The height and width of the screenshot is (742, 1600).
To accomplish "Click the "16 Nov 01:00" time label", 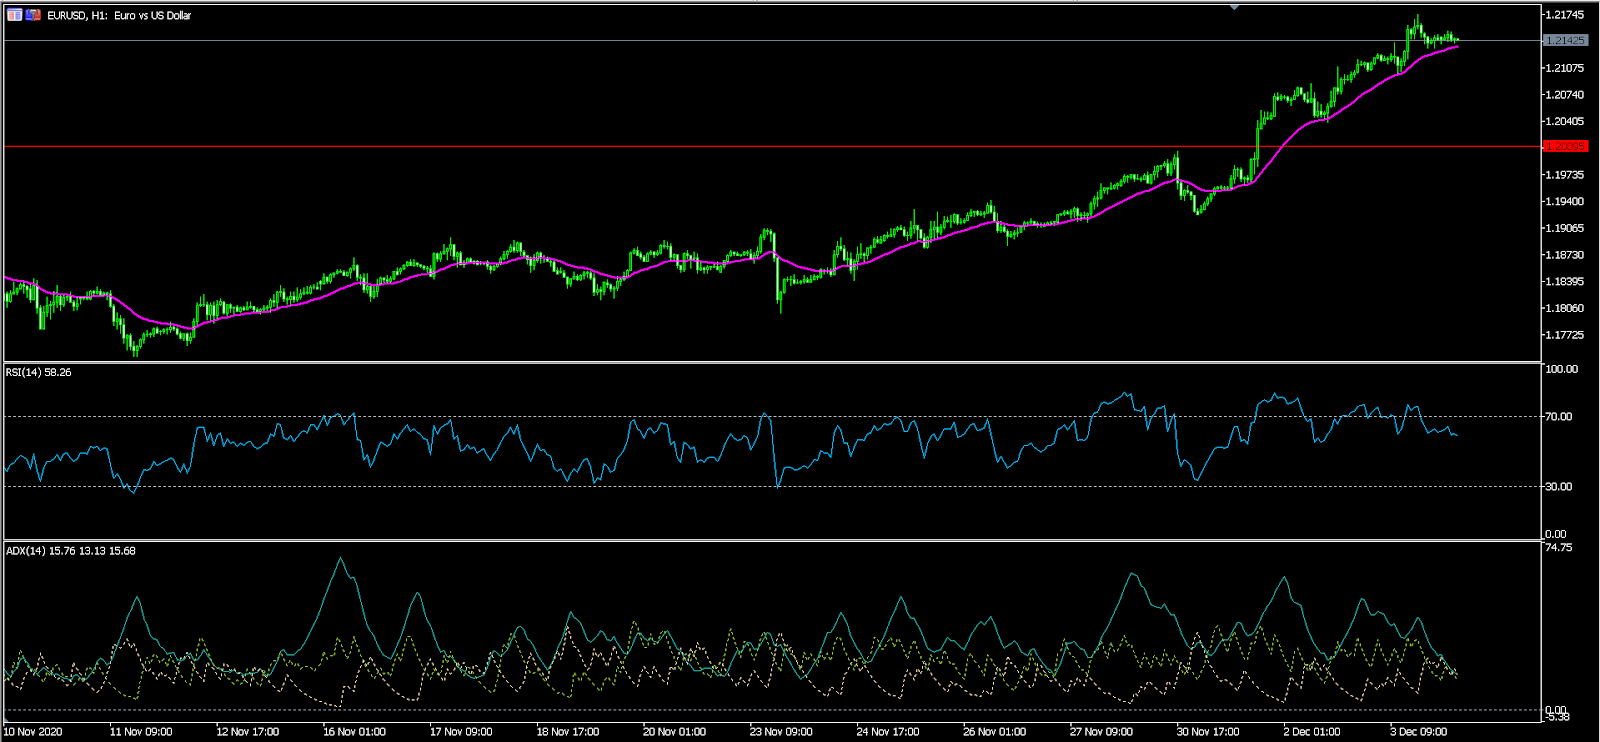I will tap(354, 732).
